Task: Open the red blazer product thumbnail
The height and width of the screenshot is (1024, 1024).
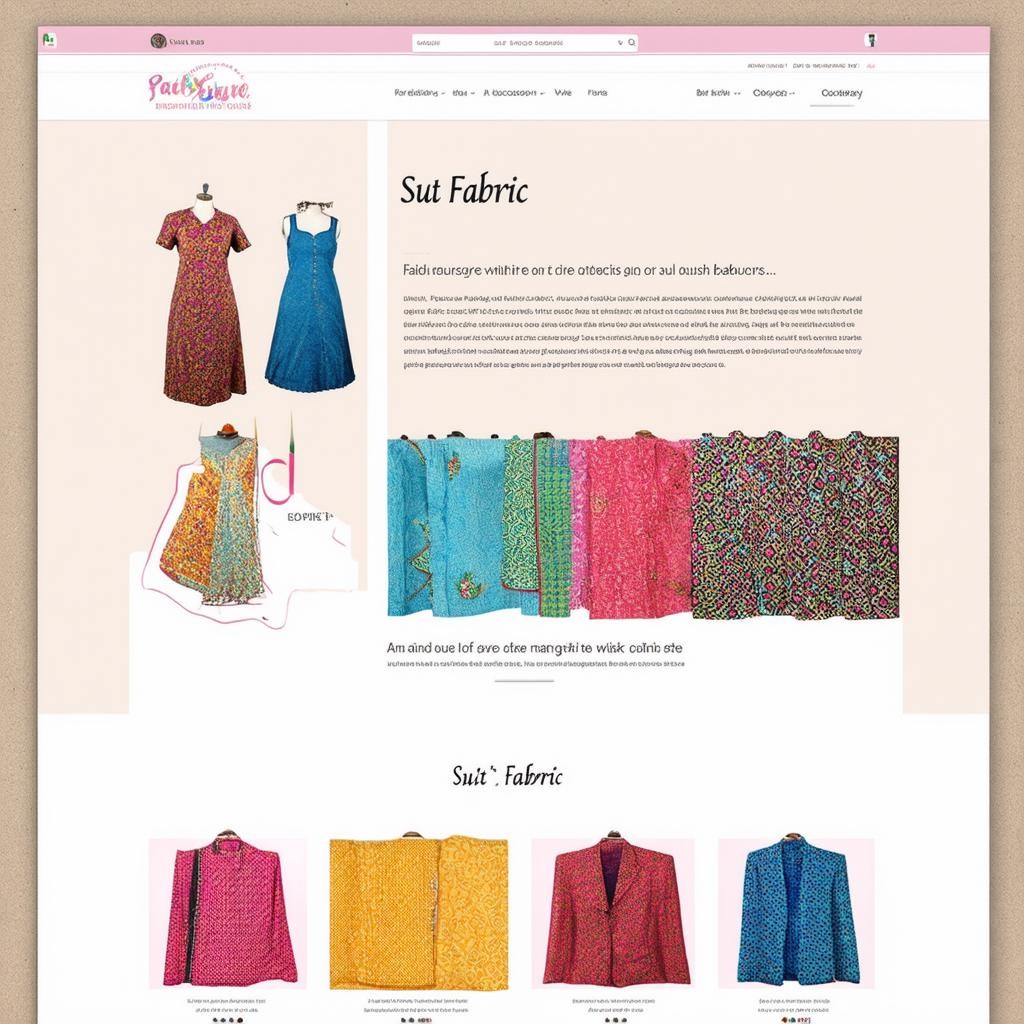Action: tap(612, 909)
